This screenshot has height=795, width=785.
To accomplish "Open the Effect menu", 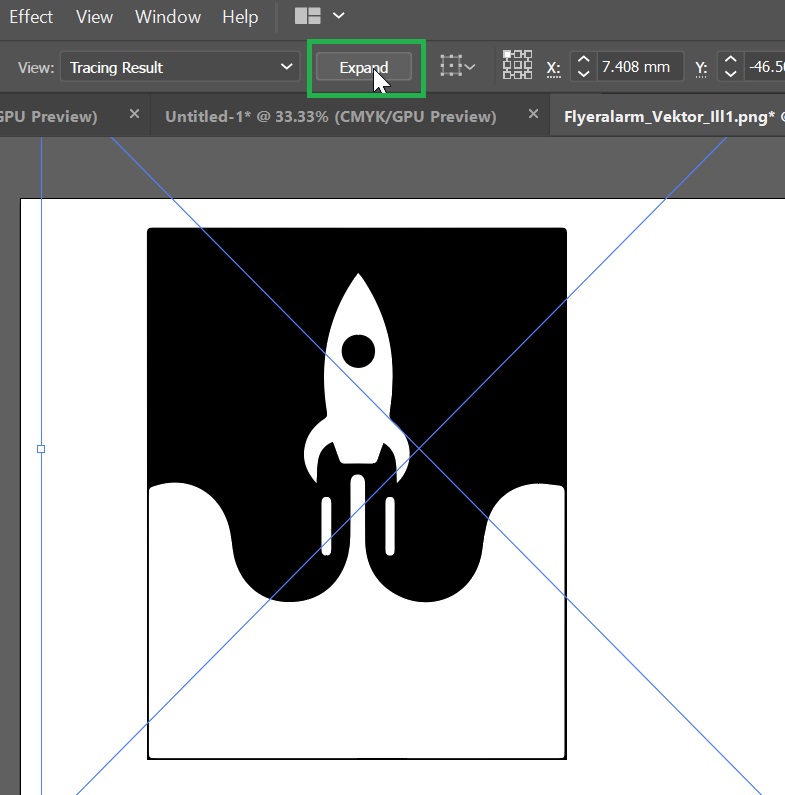I will click(x=31, y=17).
